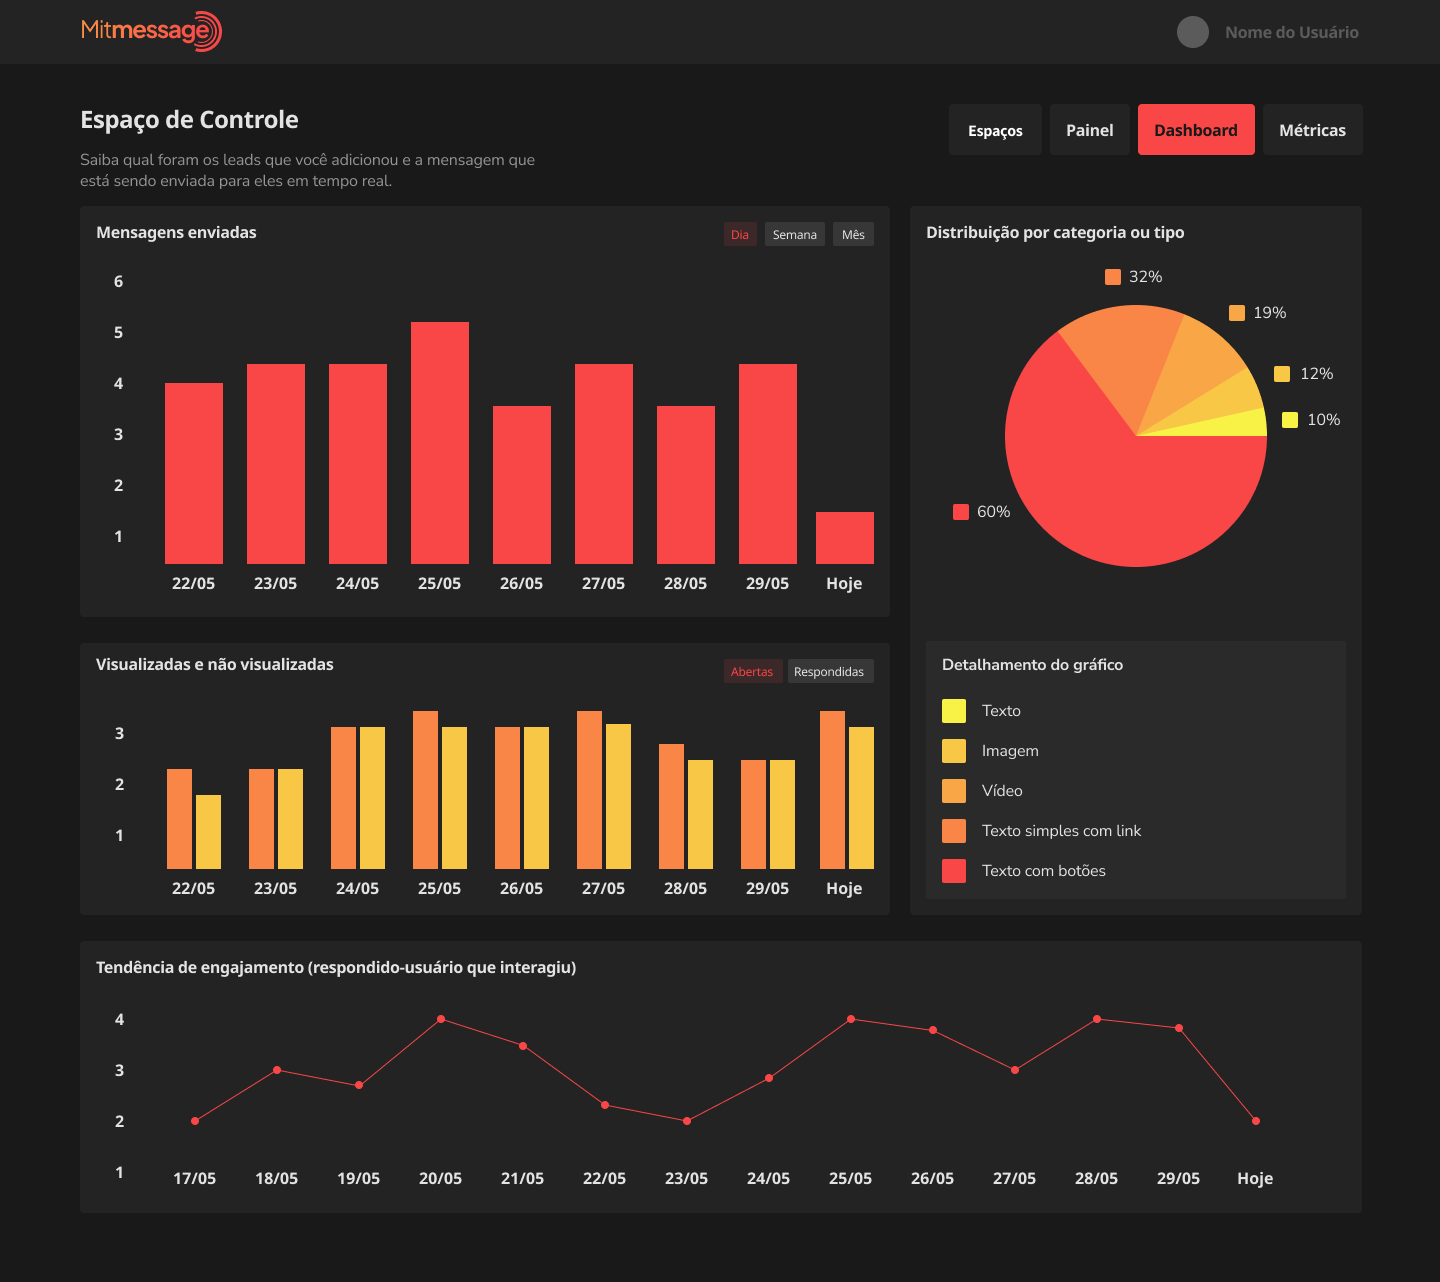Switch to the Painel tab
1440x1282 pixels.
coord(1090,130)
